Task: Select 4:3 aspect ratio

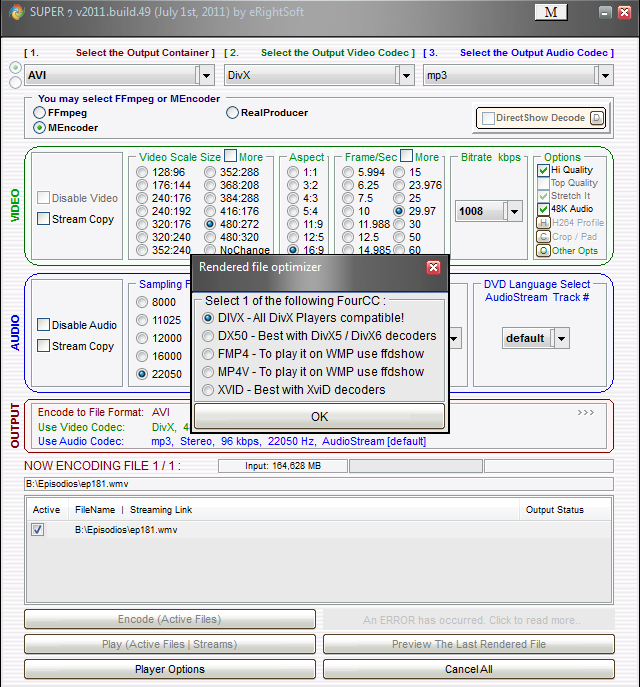Action: pyautogui.click(x=293, y=198)
